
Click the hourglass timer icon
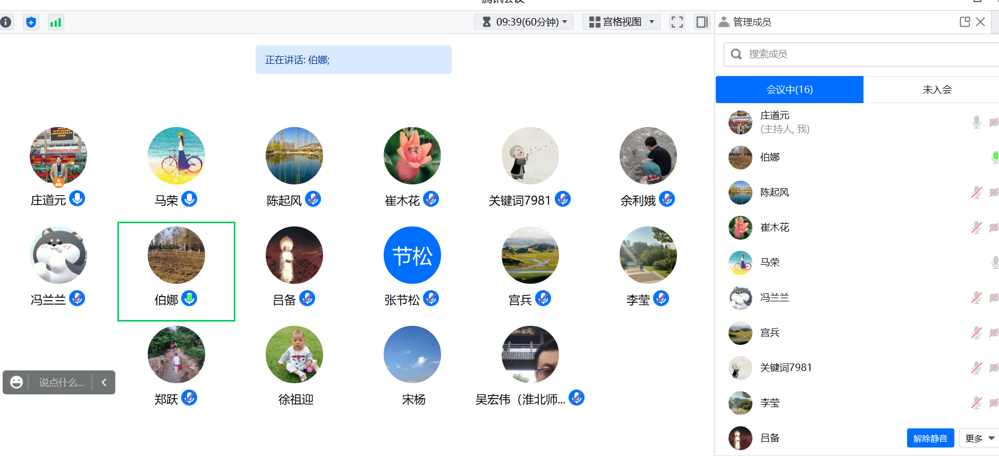487,22
